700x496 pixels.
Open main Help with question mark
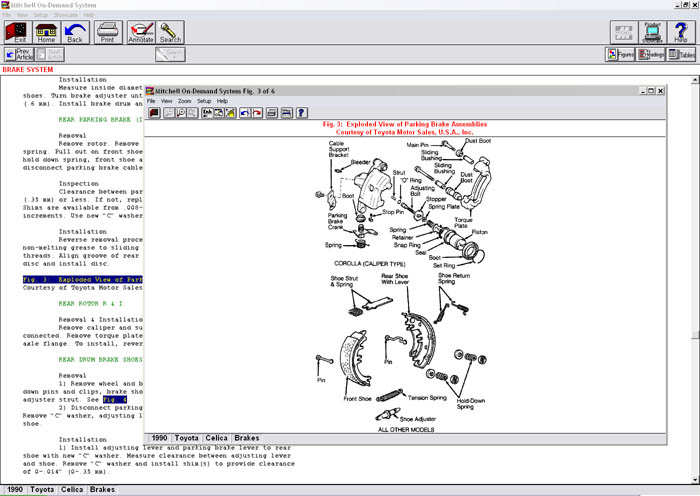tap(682, 32)
